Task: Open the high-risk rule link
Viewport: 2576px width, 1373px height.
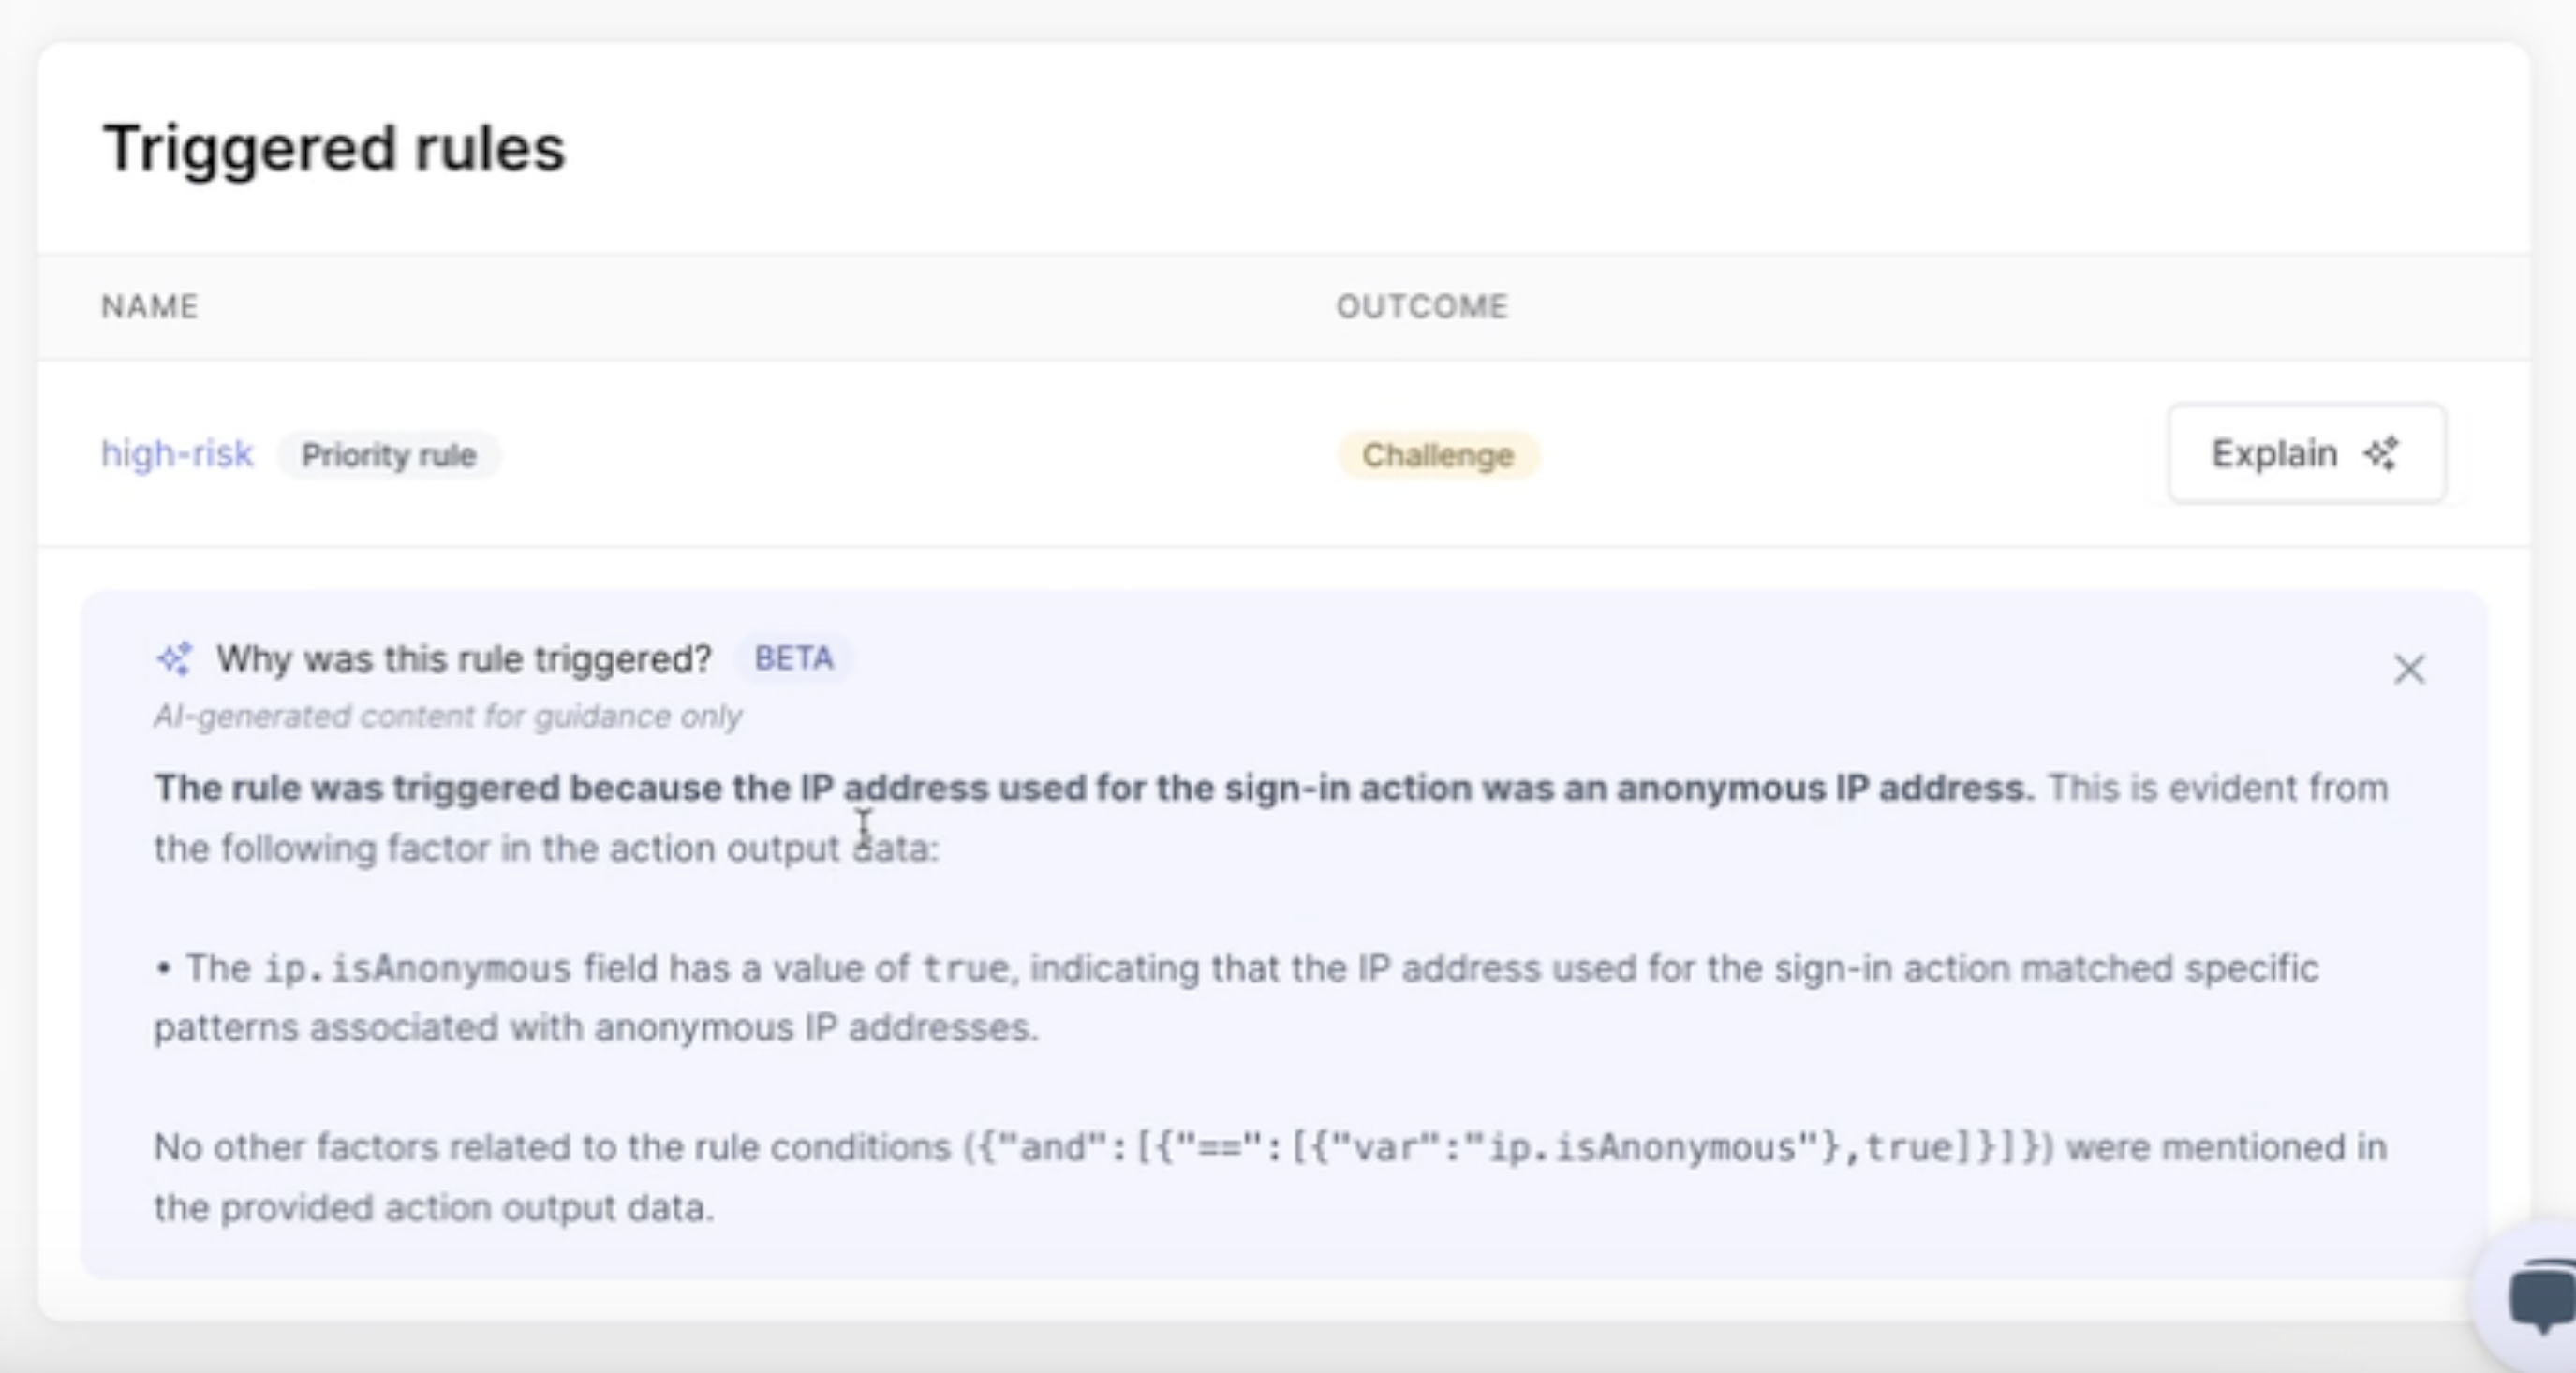Action: 177,454
